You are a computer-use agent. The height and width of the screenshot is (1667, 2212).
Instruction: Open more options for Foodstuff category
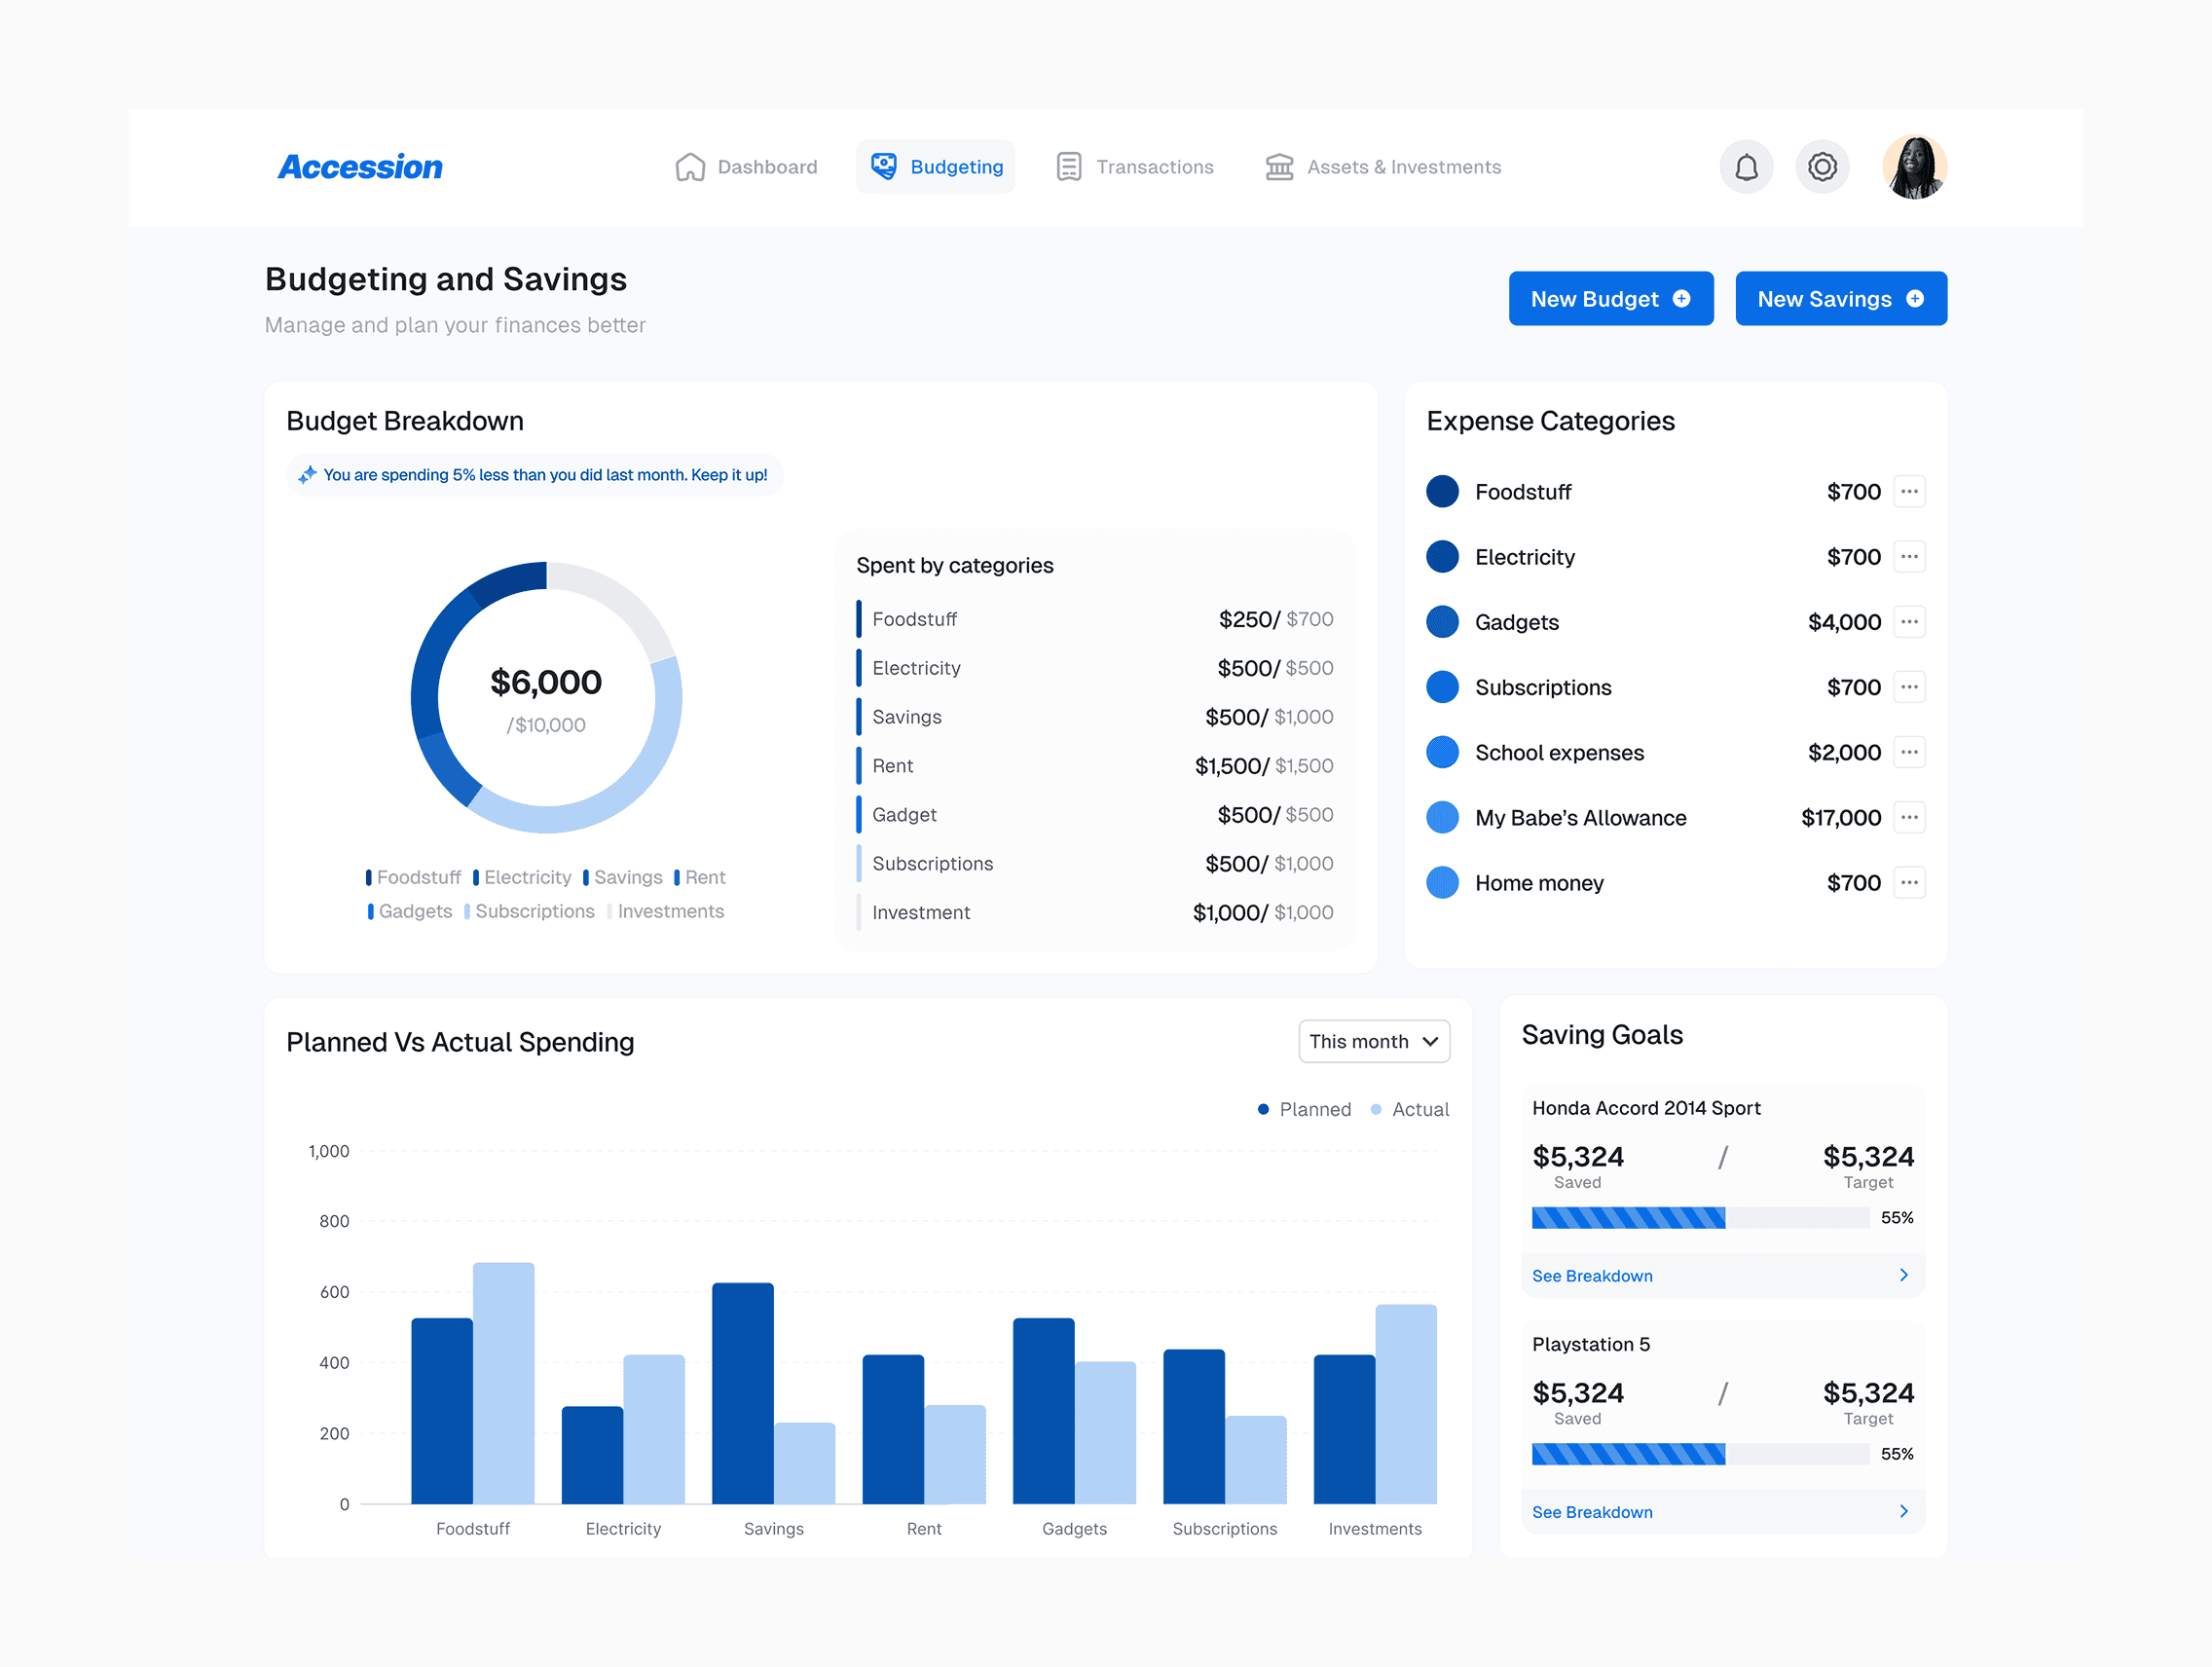[x=1909, y=492]
